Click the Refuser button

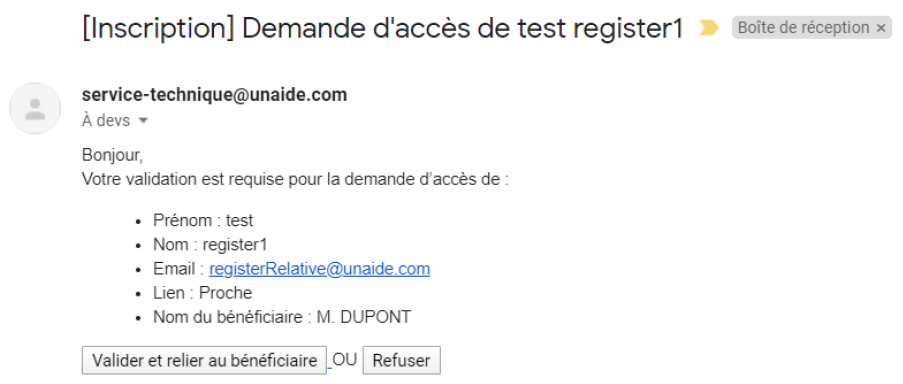401,360
